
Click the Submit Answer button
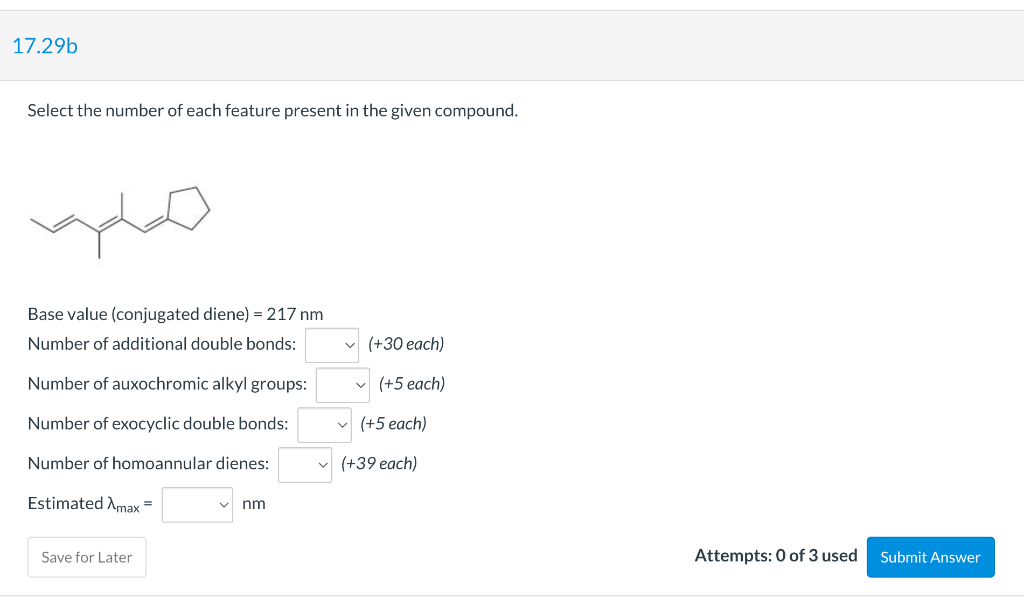coord(930,557)
